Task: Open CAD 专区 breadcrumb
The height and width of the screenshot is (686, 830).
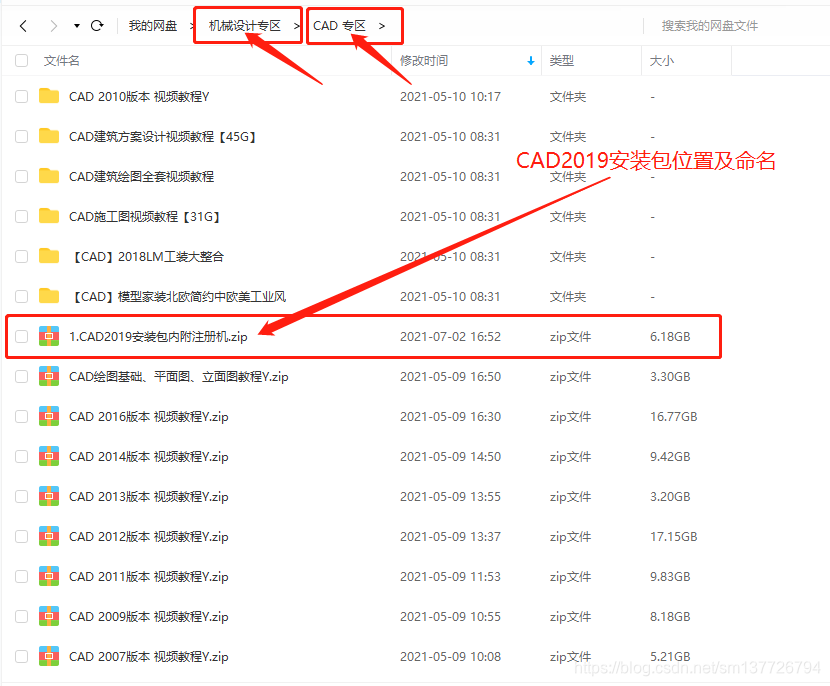Action: [339, 25]
